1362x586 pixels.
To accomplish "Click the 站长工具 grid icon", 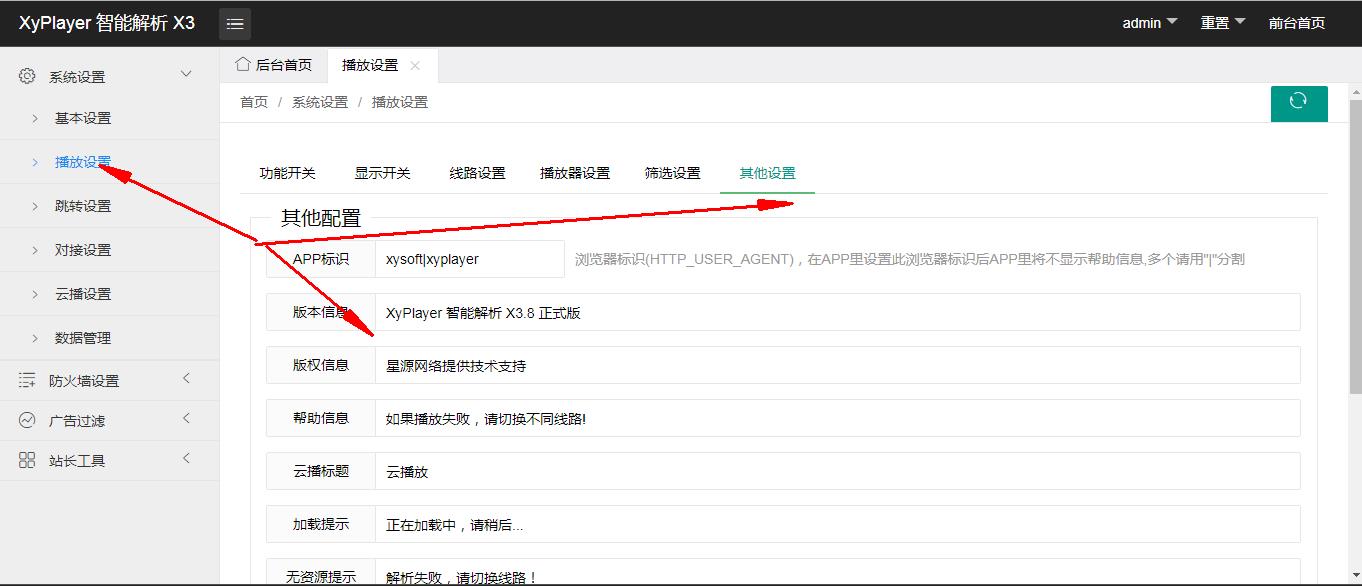I will pyautogui.click(x=28, y=460).
